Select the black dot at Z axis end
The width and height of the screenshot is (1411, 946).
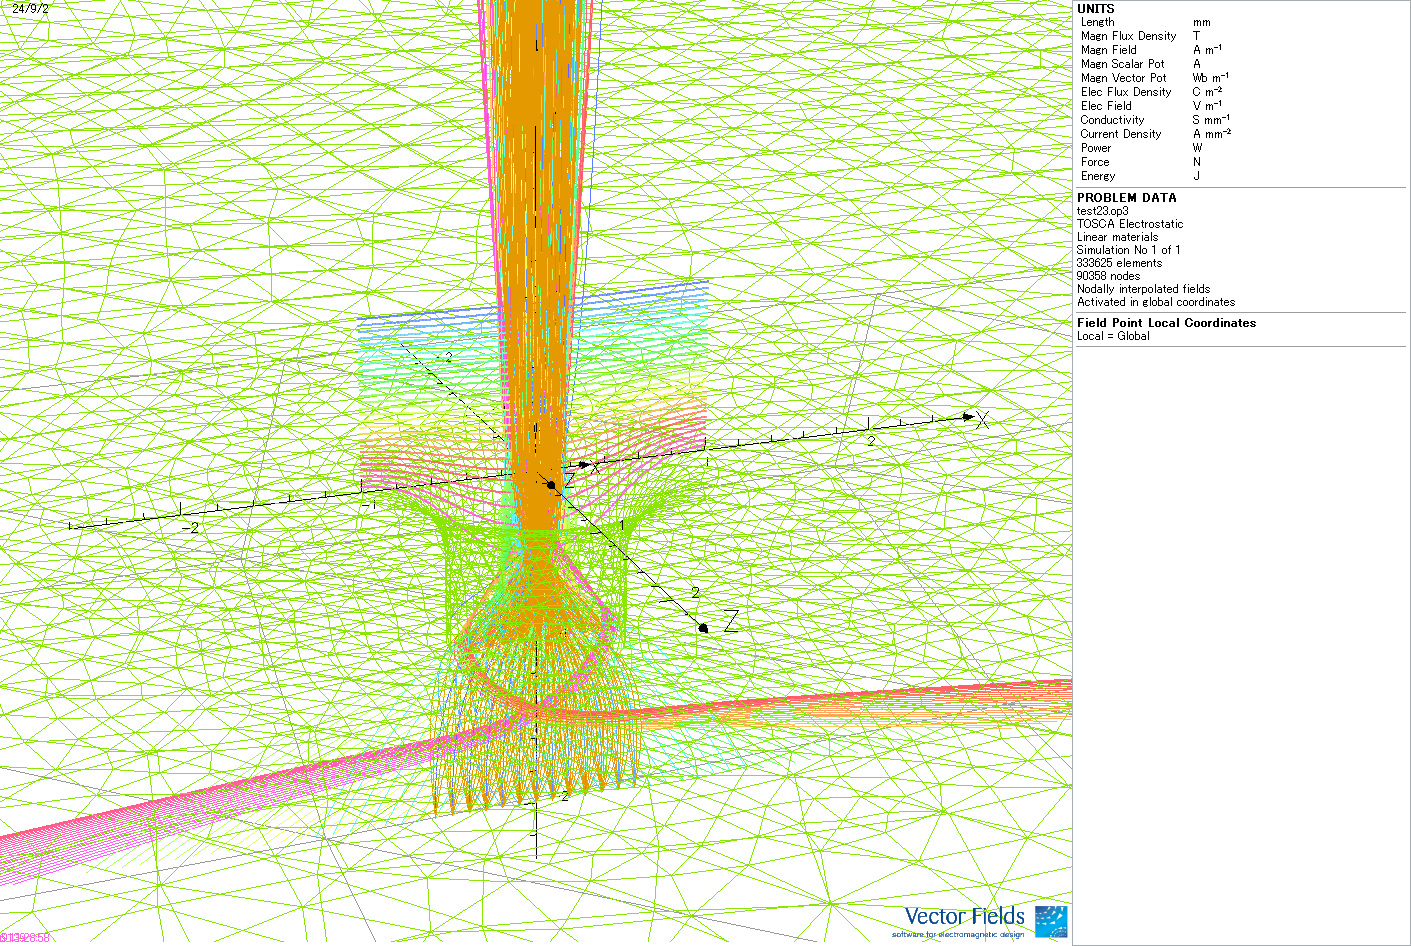pos(703,628)
